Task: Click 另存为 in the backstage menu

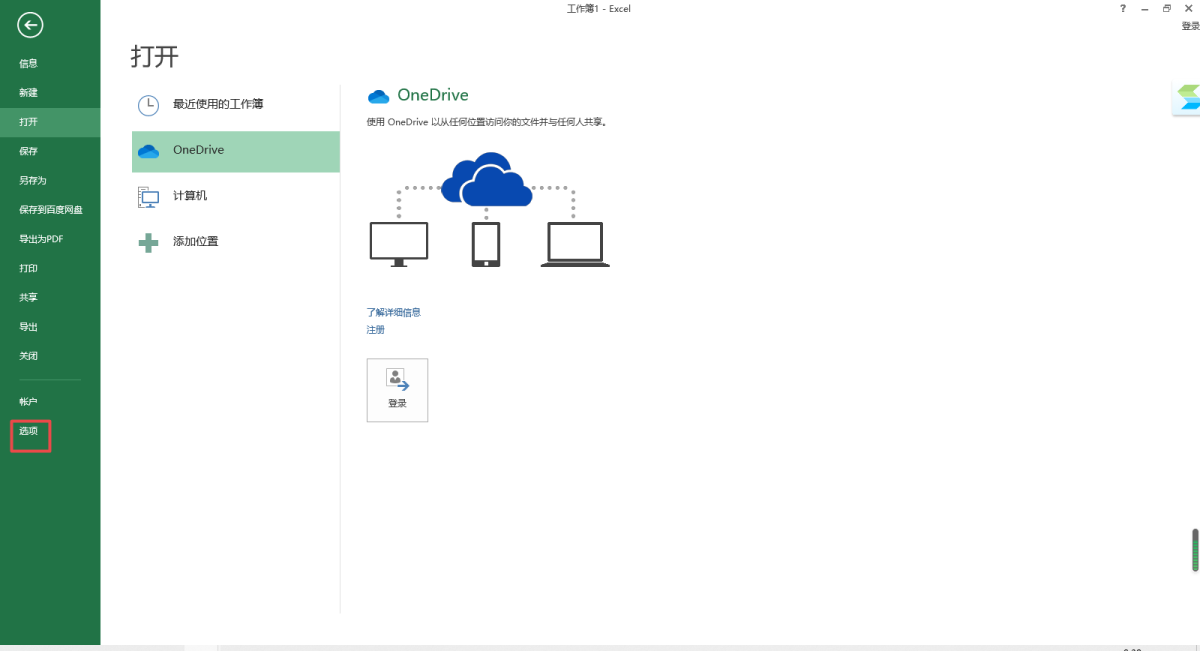Action: (33, 181)
